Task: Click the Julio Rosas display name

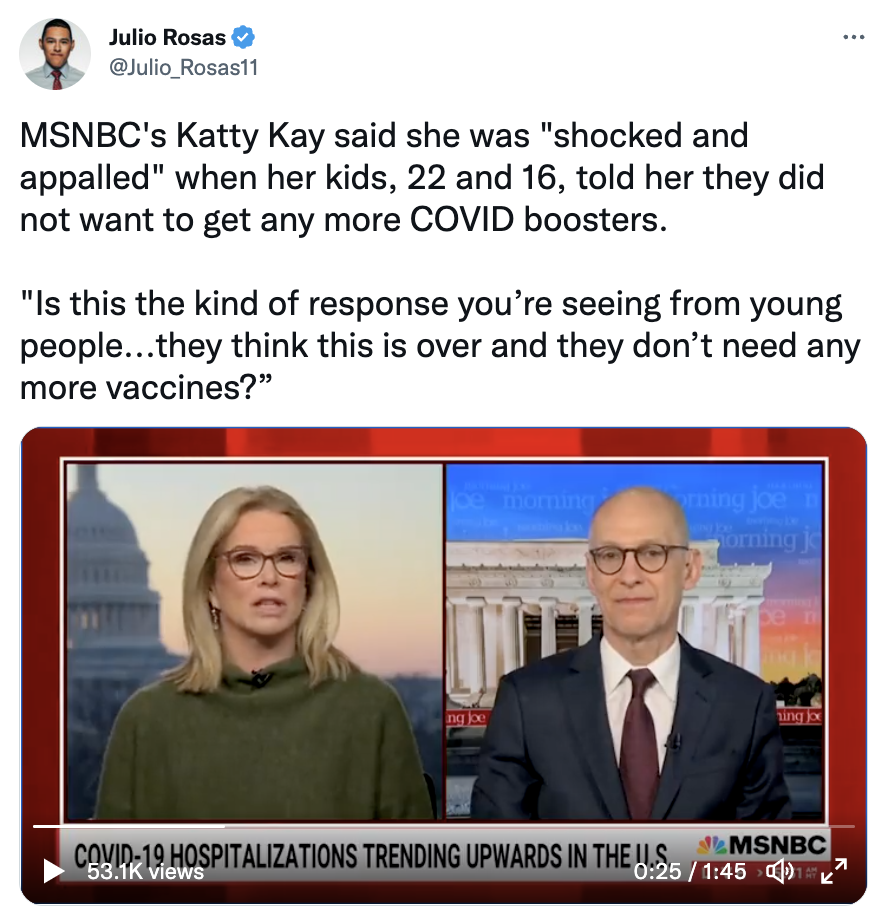Action: [x=167, y=38]
